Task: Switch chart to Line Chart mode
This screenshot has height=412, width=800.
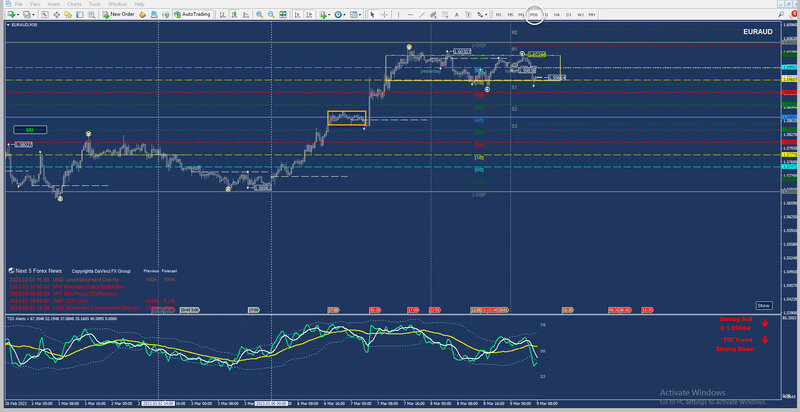Action: [x=245, y=14]
